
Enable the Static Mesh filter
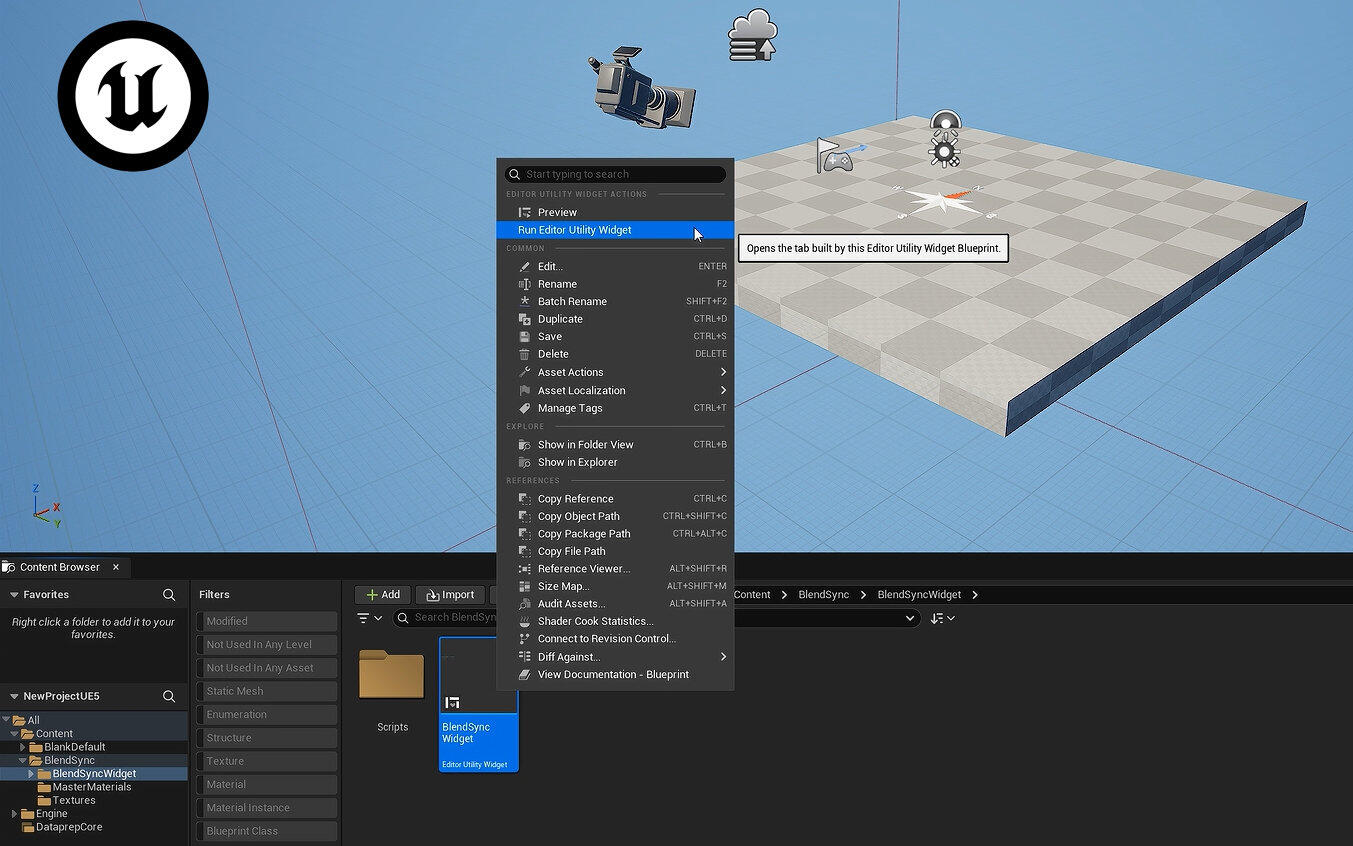pyautogui.click(x=266, y=691)
